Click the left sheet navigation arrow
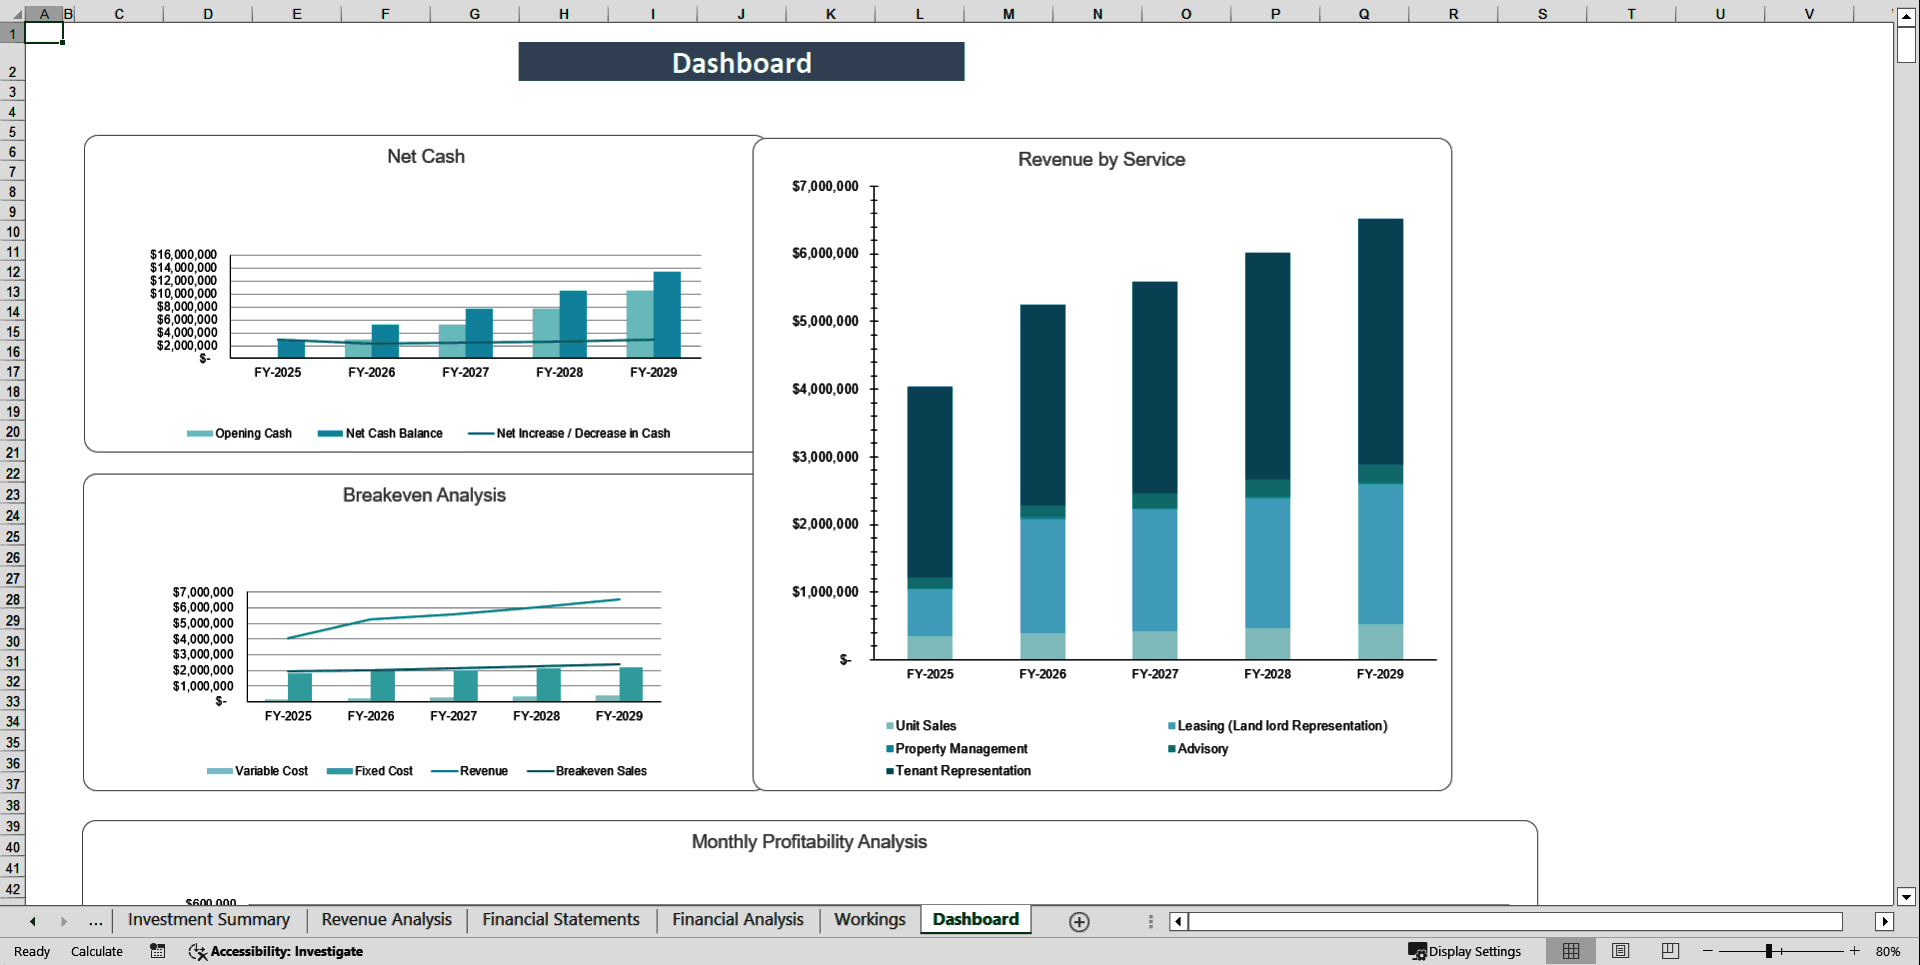This screenshot has width=1920, height=965. pos(33,921)
